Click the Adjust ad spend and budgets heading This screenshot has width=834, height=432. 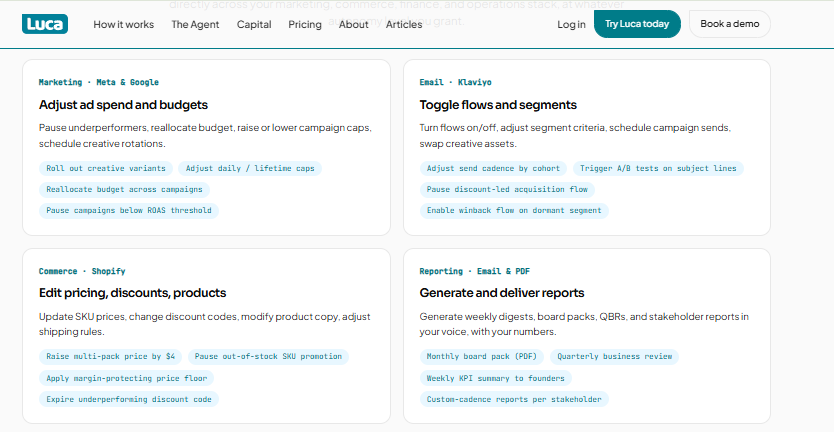(x=123, y=105)
